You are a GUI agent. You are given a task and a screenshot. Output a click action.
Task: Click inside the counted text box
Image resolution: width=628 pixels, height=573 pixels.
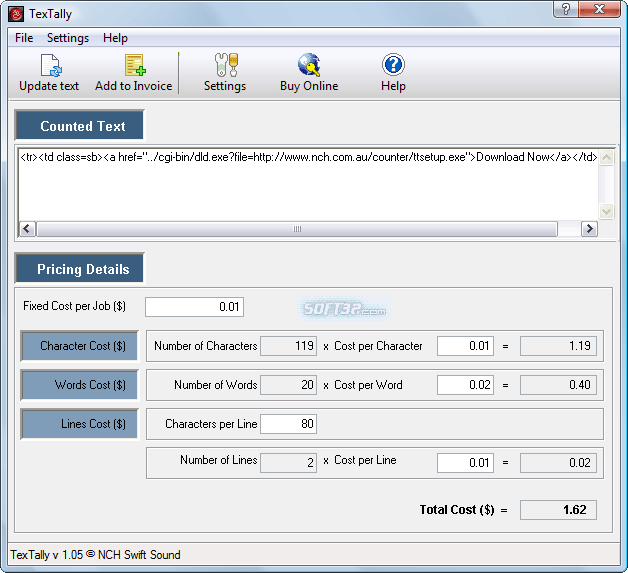[308, 184]
